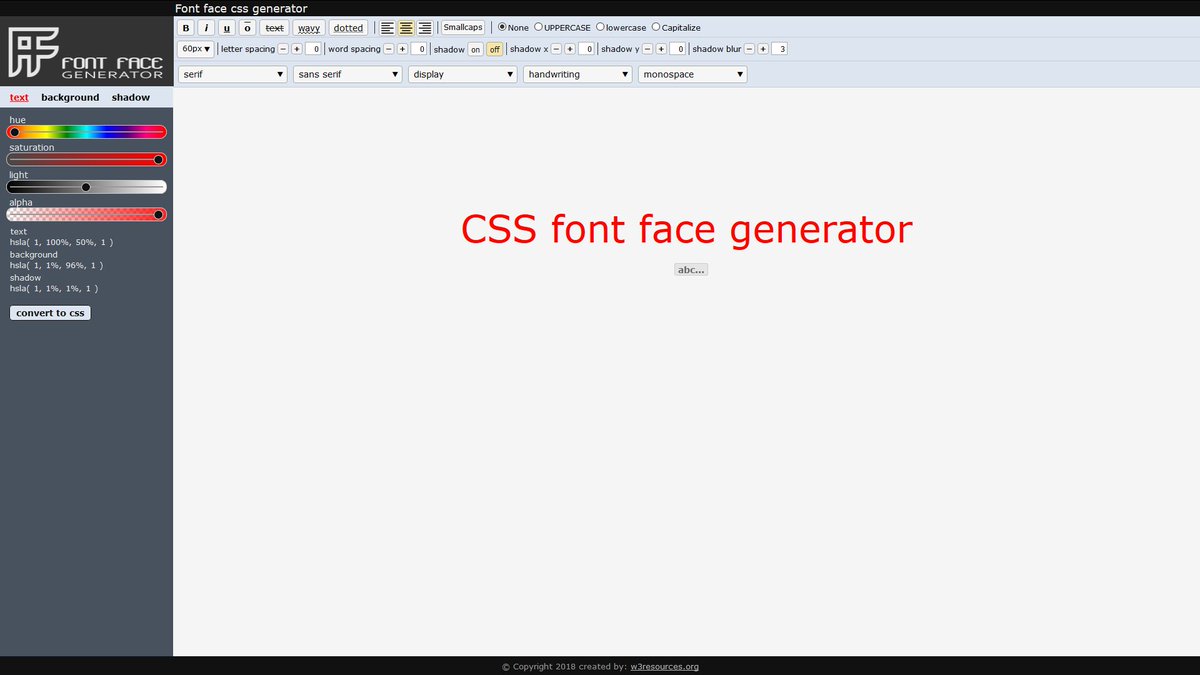Screen dimensions: 1200x675
Task: Open the handwriting font dropdown
Action: [577, 73]
